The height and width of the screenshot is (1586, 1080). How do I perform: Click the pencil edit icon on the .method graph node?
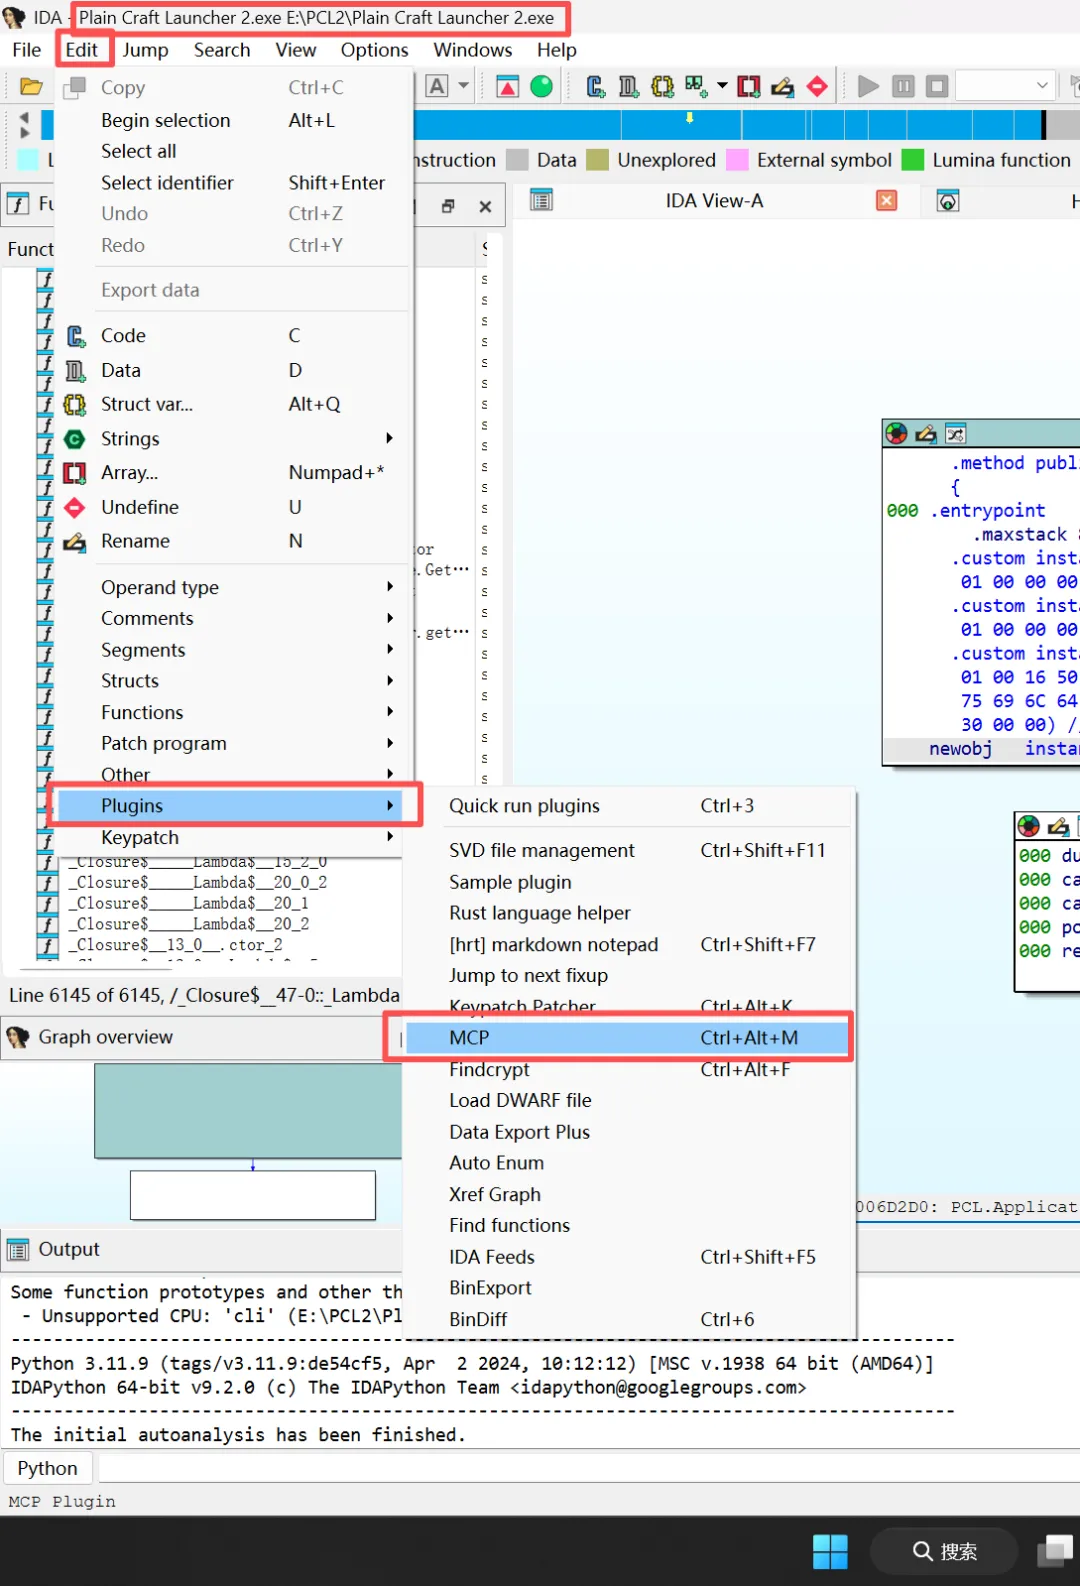tap(926, 433)
